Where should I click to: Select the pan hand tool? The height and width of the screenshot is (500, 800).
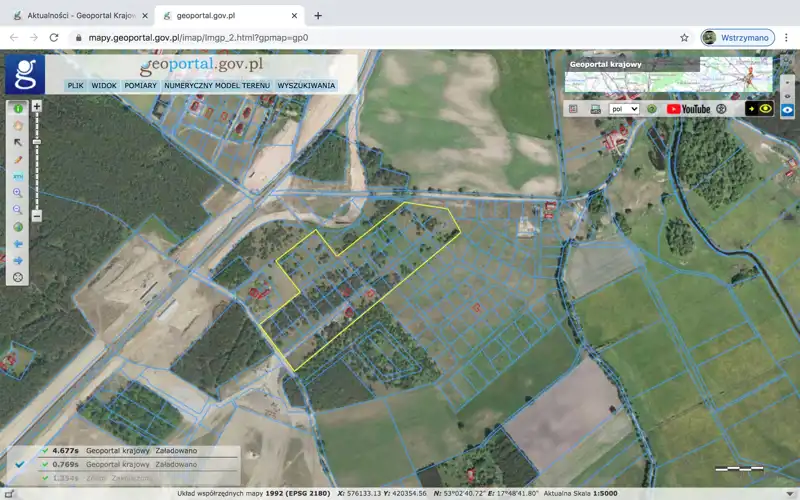coord(17,125)
